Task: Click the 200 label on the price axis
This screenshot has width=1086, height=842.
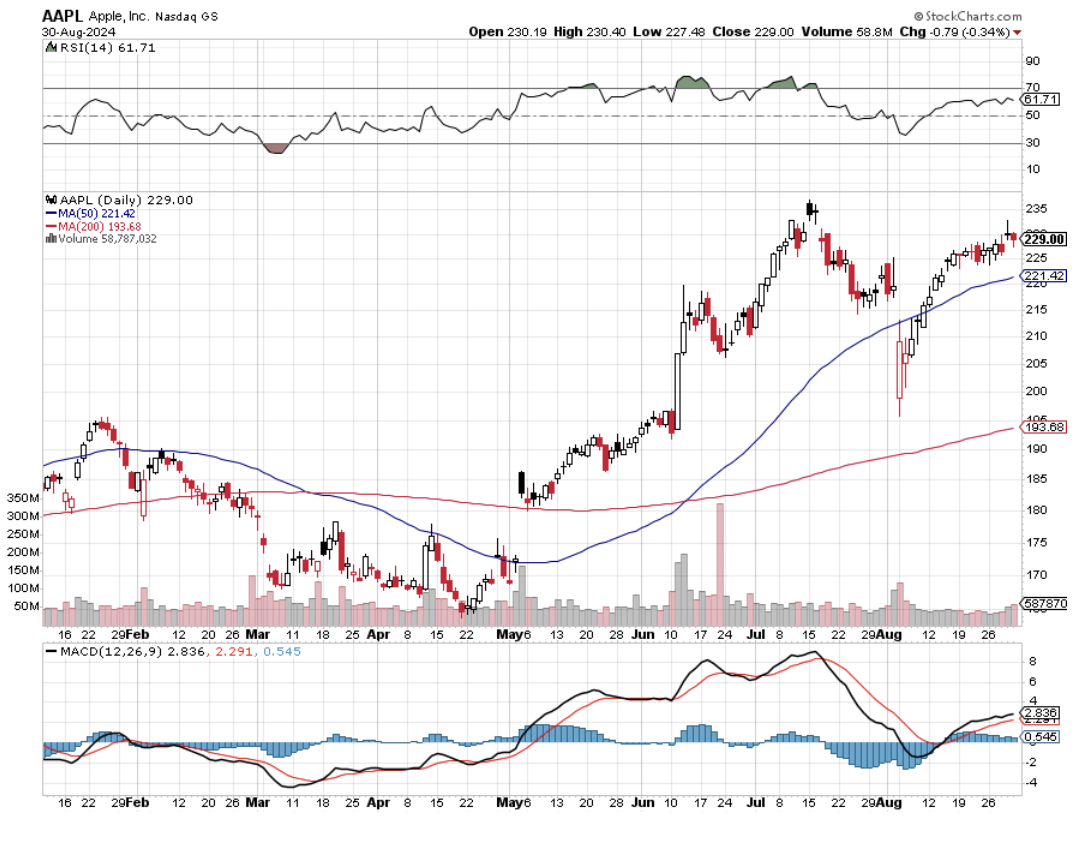Action: tap(1036, 391)
